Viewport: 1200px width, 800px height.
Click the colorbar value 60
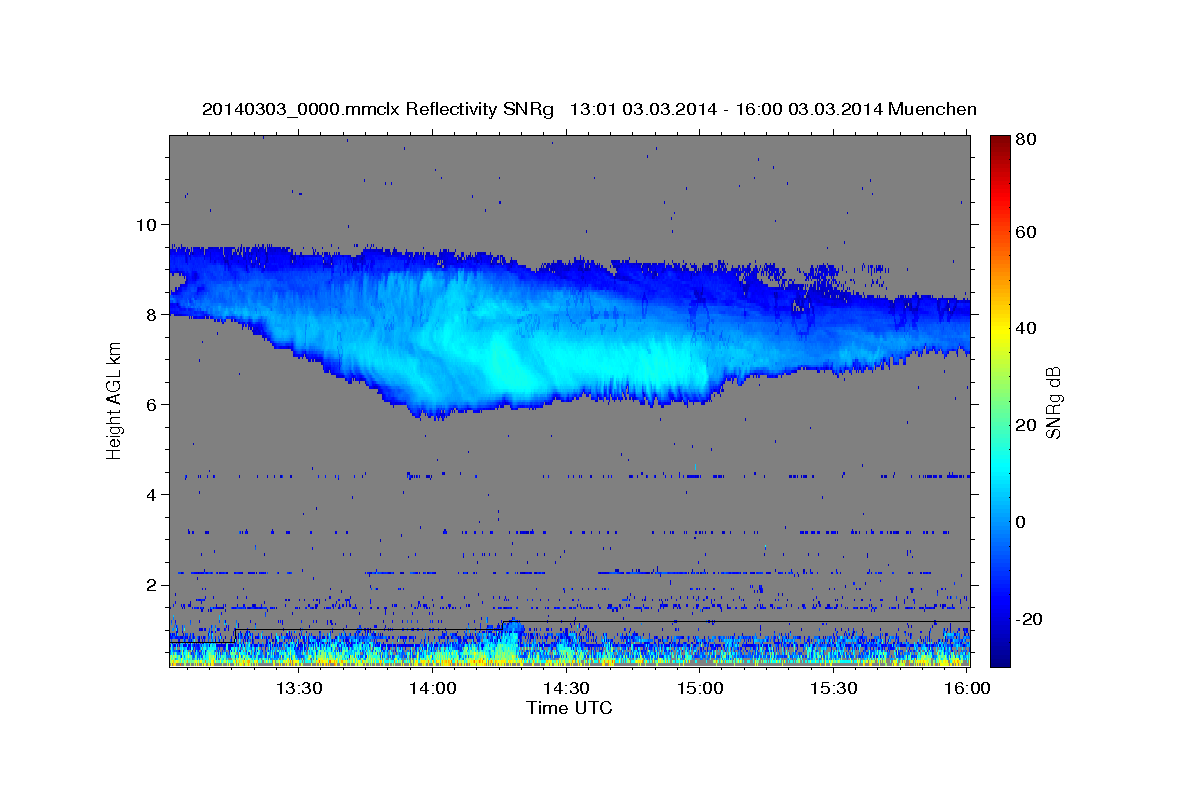click(x=1028, y=232)
